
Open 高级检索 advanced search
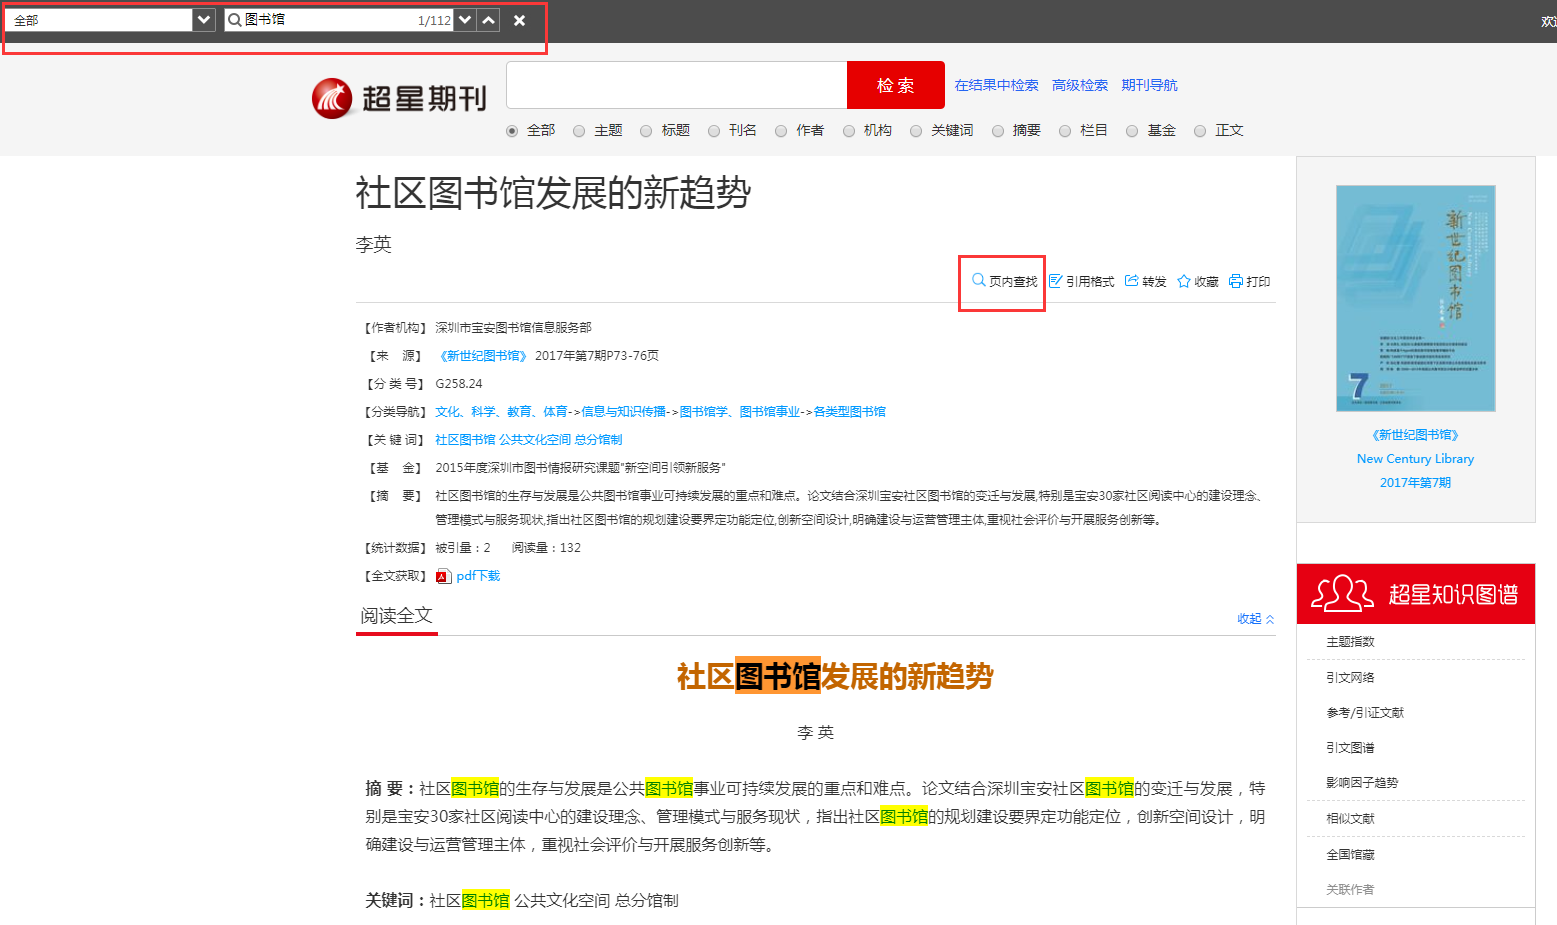coord(1082,85)
